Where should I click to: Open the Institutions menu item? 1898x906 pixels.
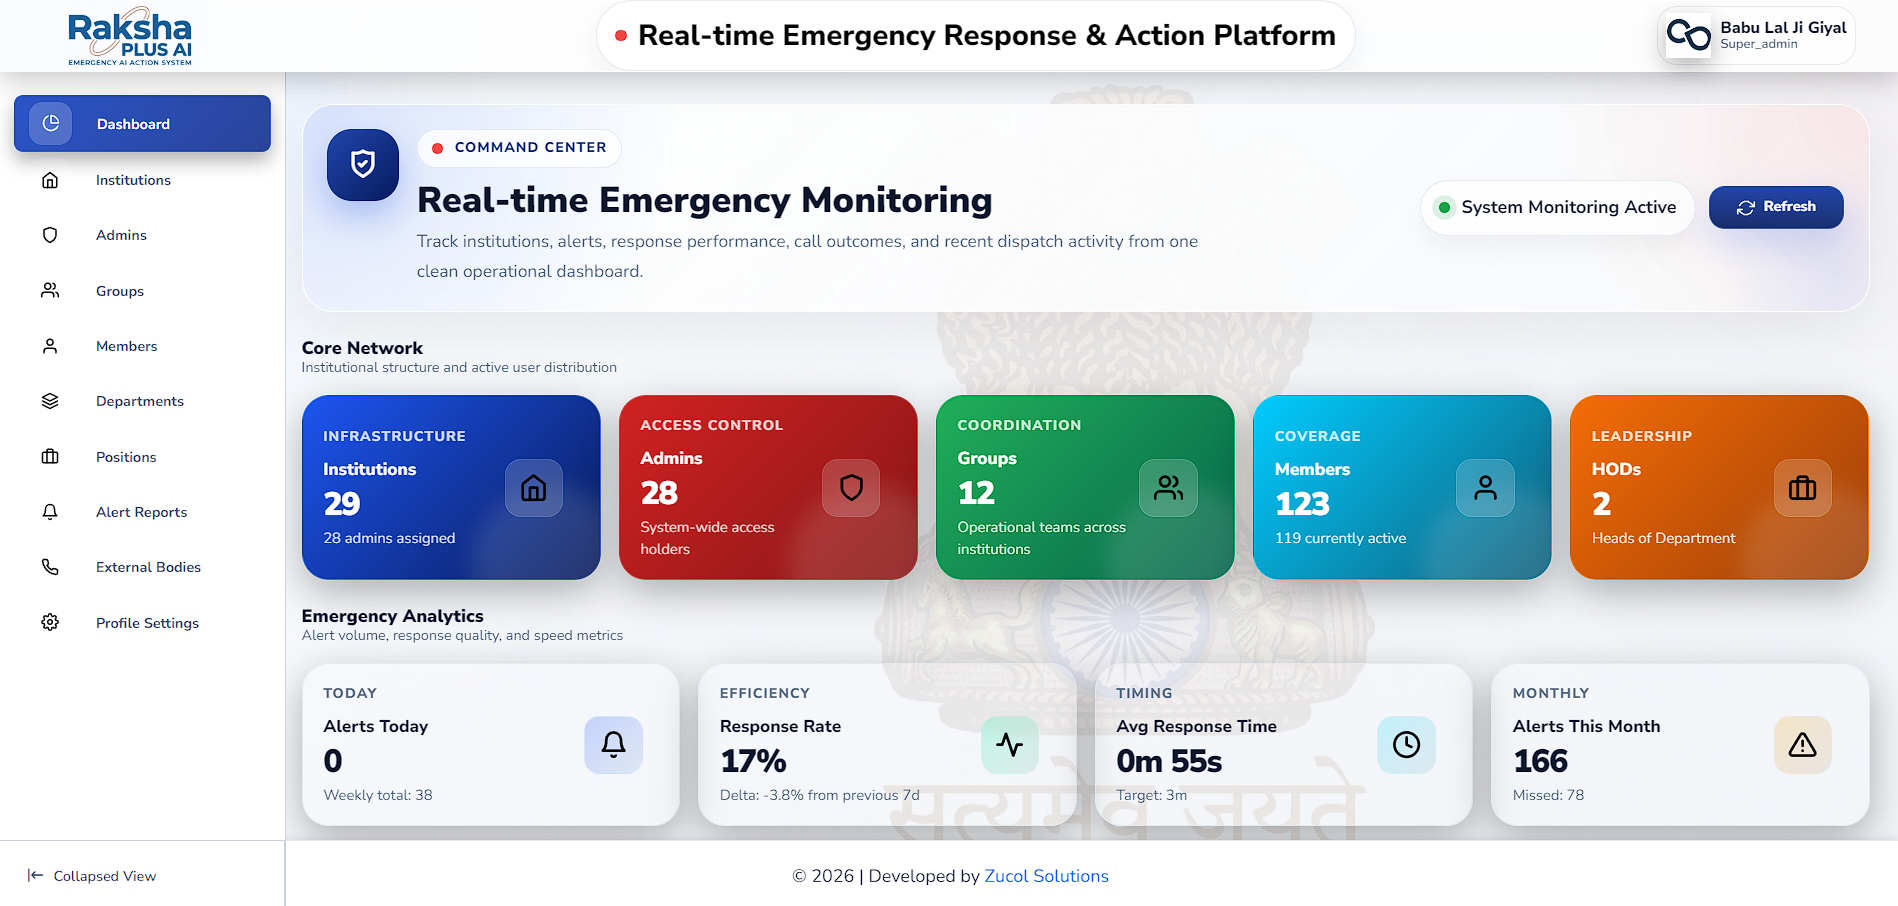point(142,180)
